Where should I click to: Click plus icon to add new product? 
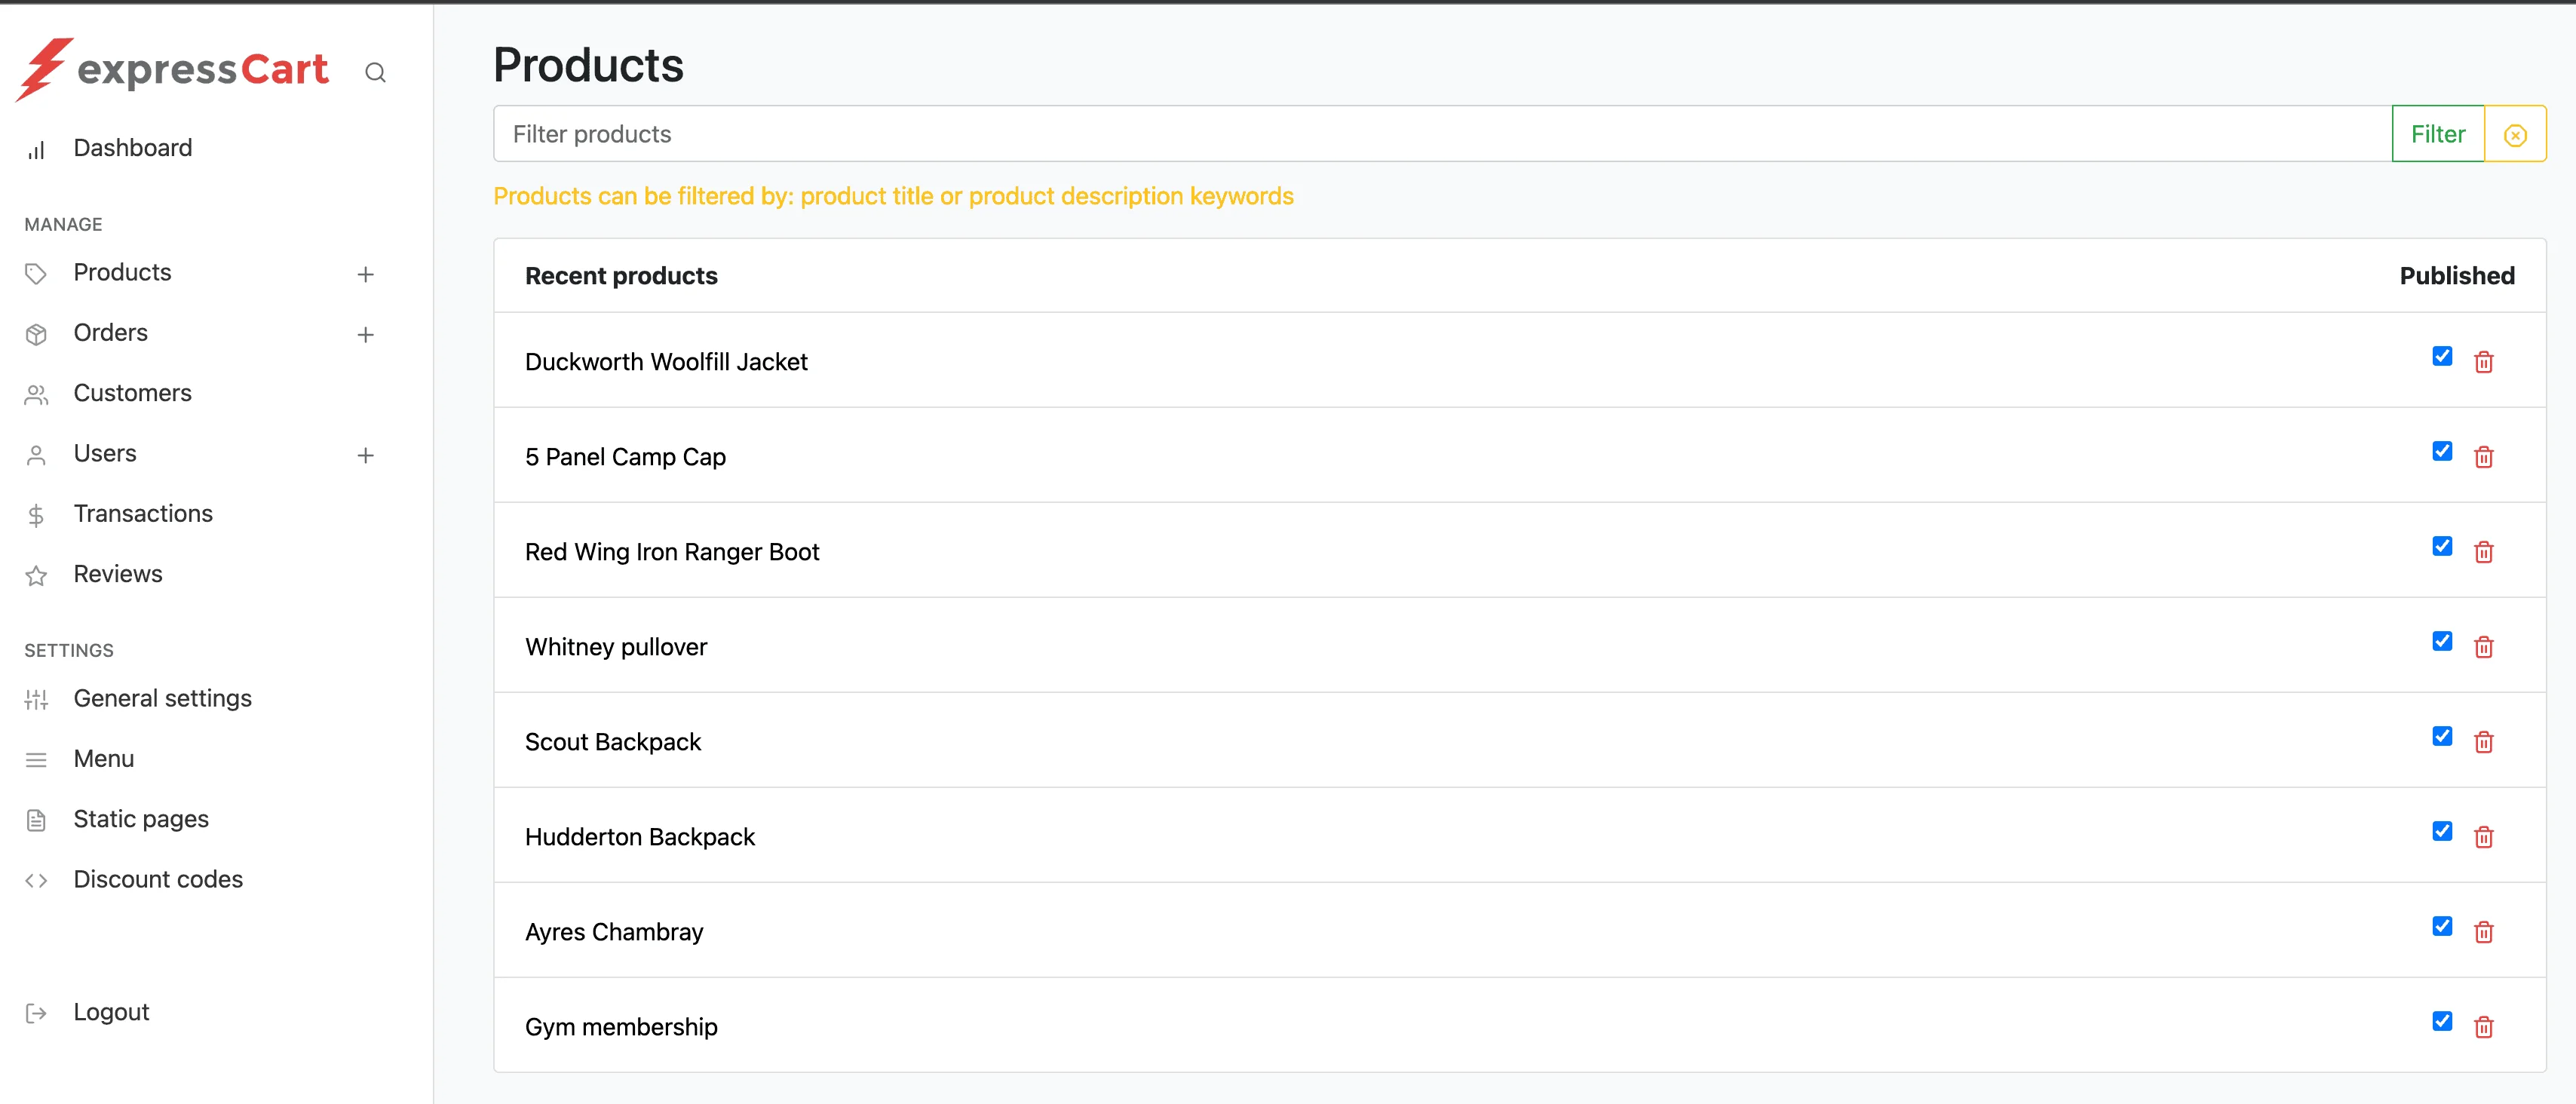click(x=365, y=274)
